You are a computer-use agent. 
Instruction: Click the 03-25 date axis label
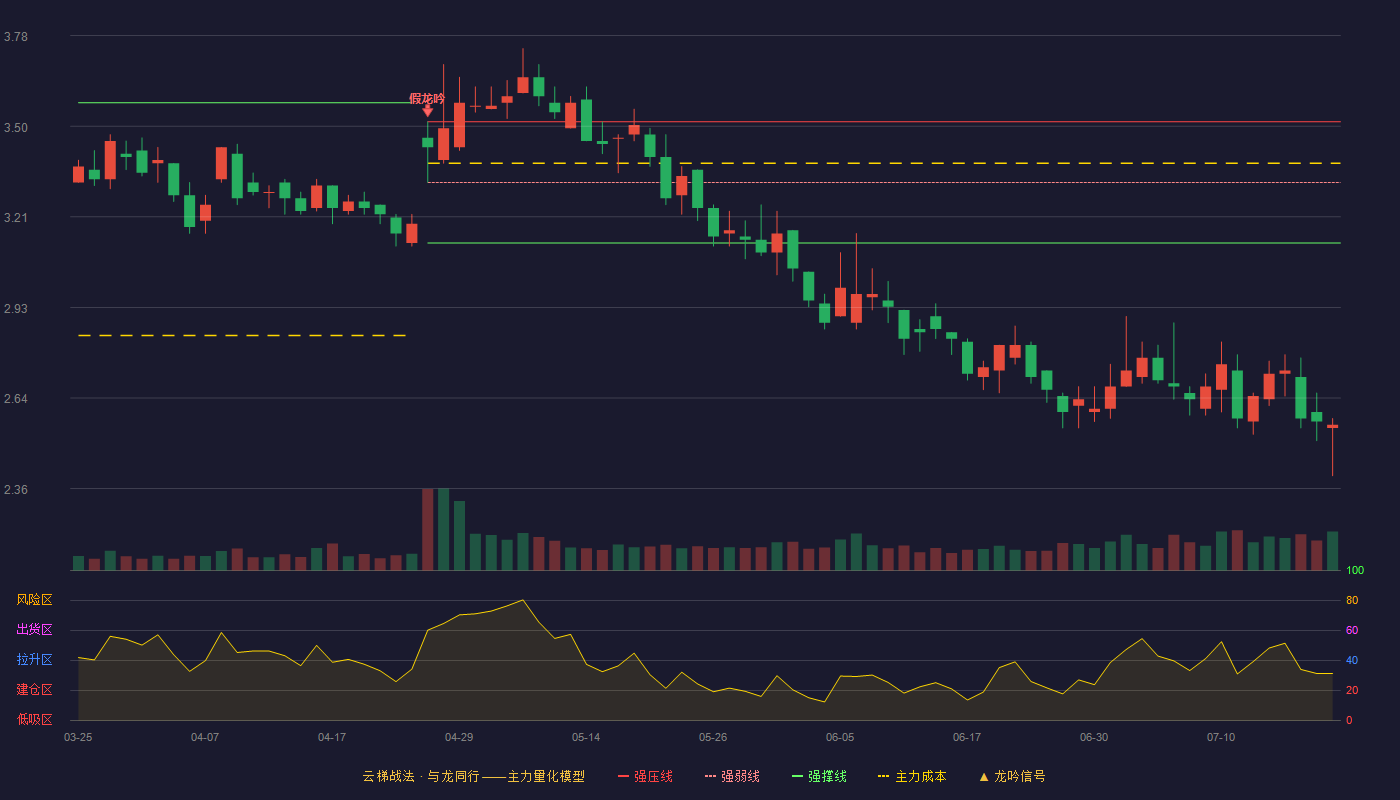[78, 737]
